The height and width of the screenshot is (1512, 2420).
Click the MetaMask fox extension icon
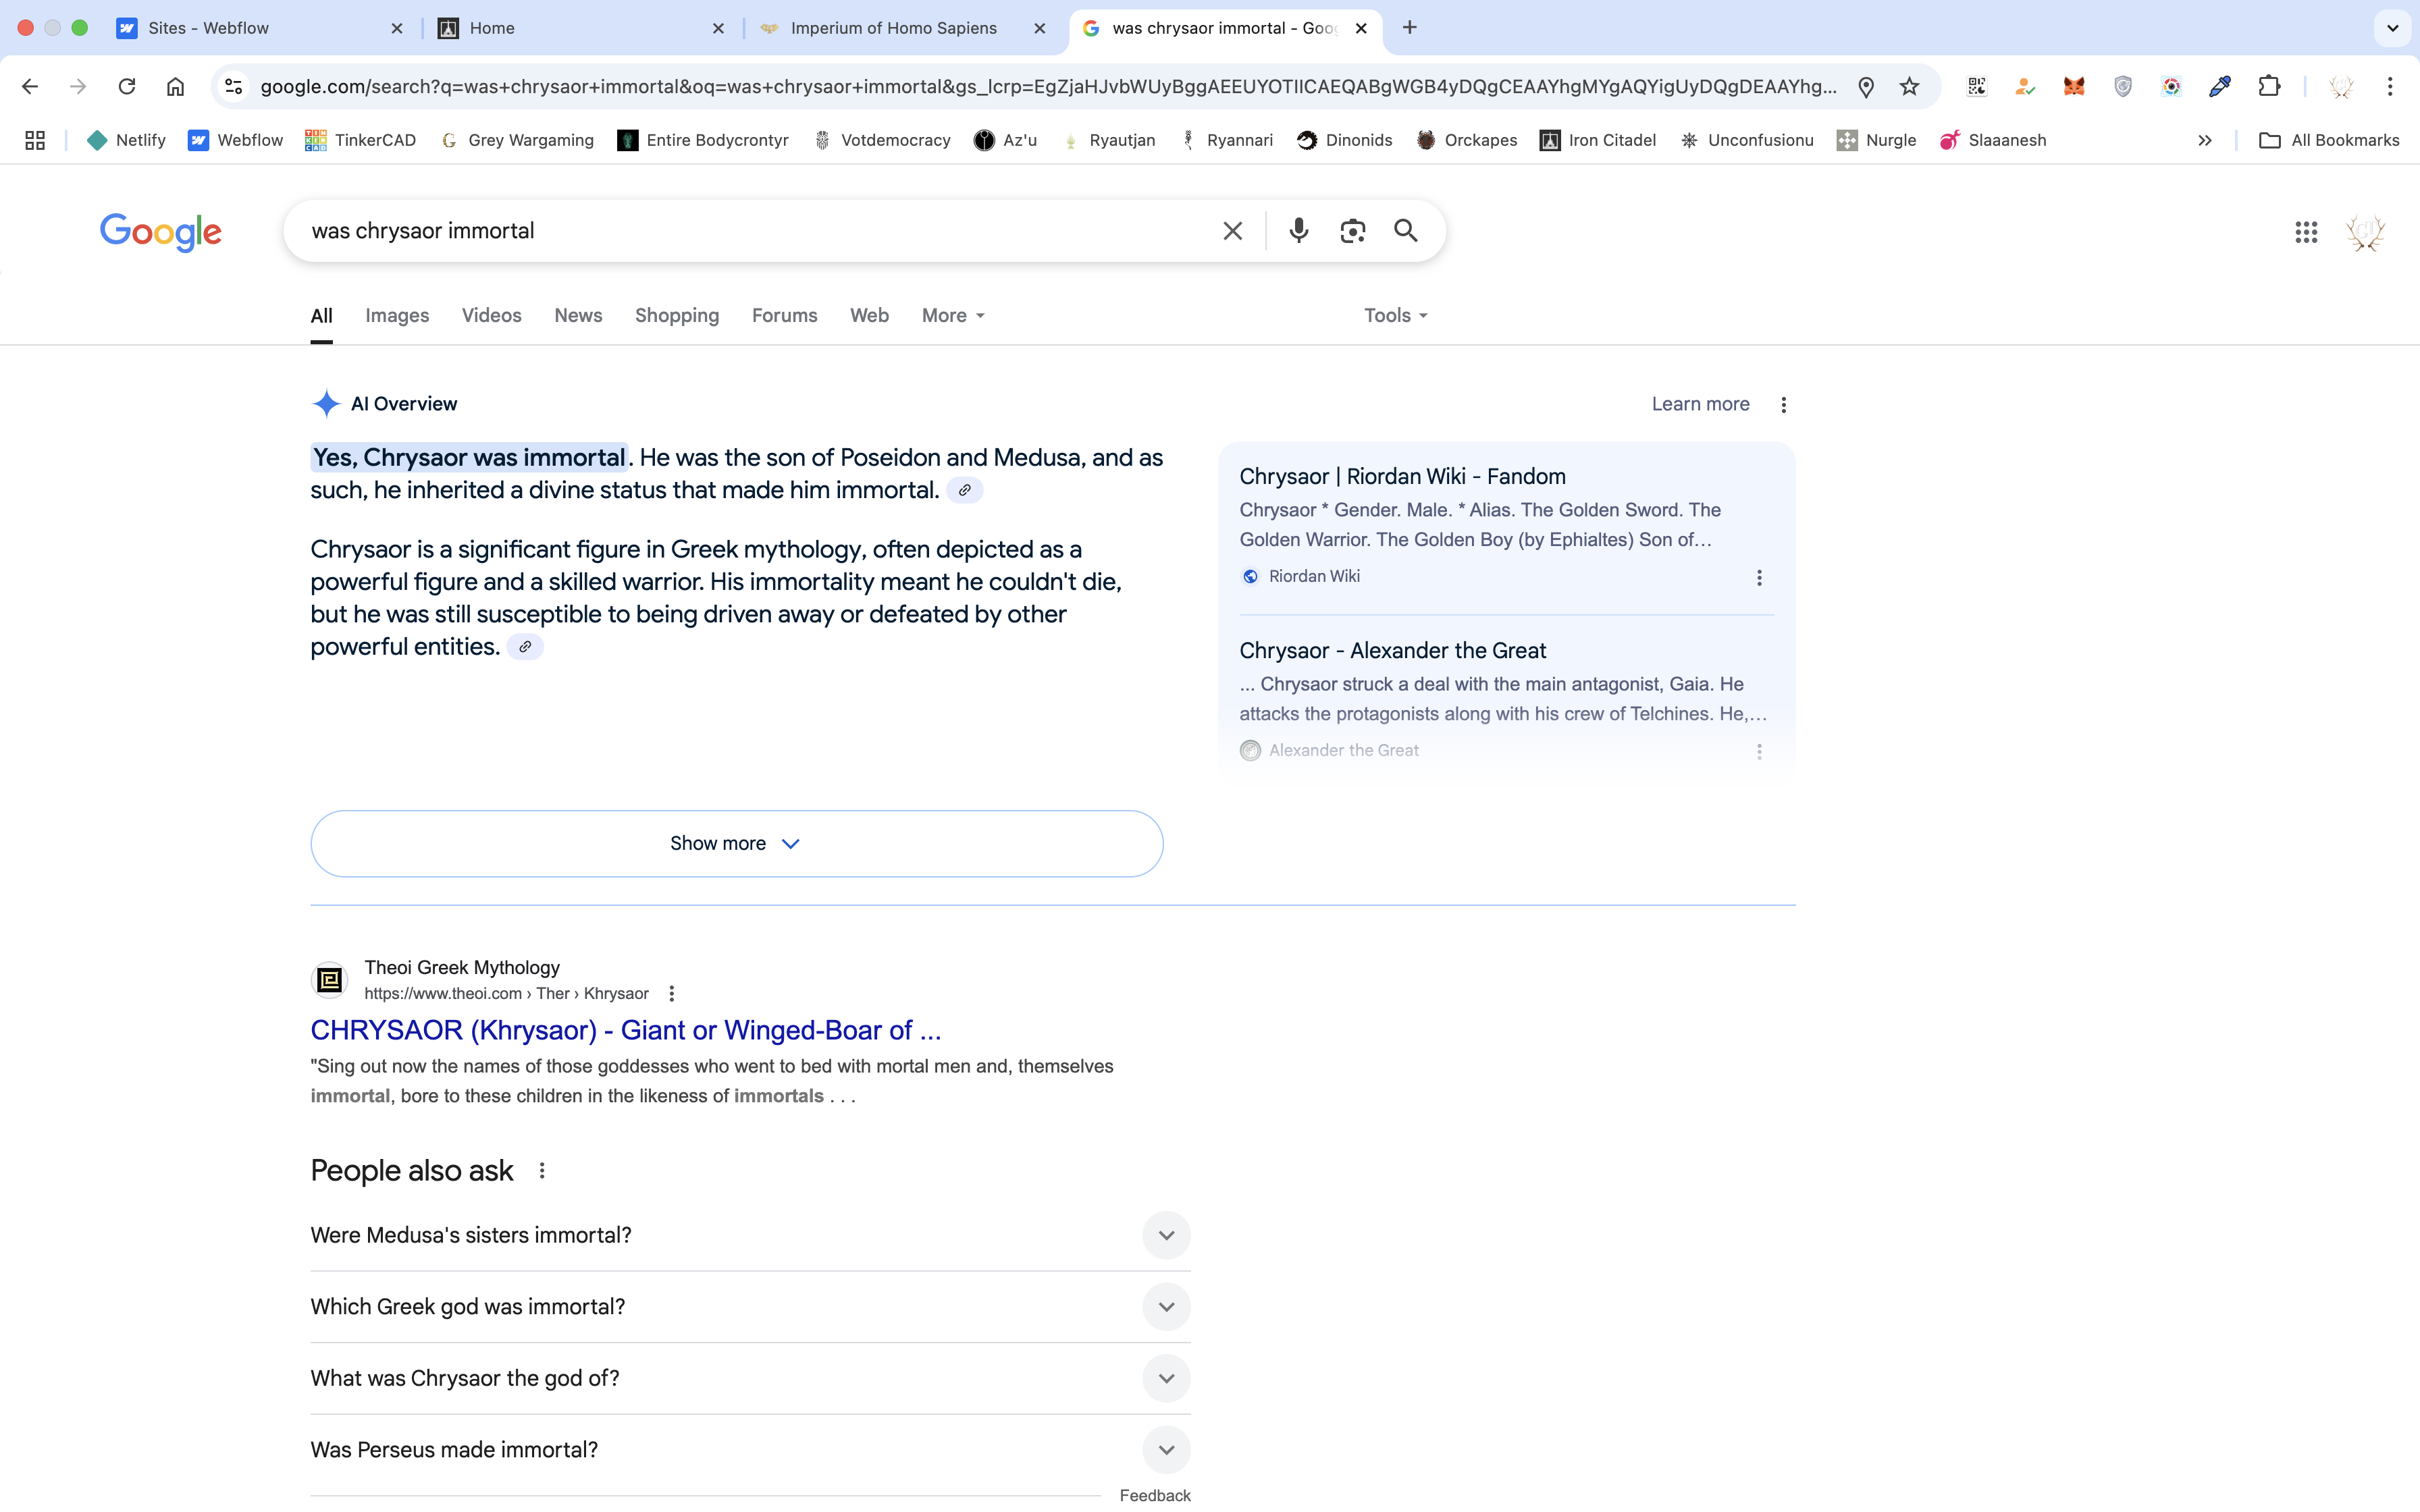2073,87
